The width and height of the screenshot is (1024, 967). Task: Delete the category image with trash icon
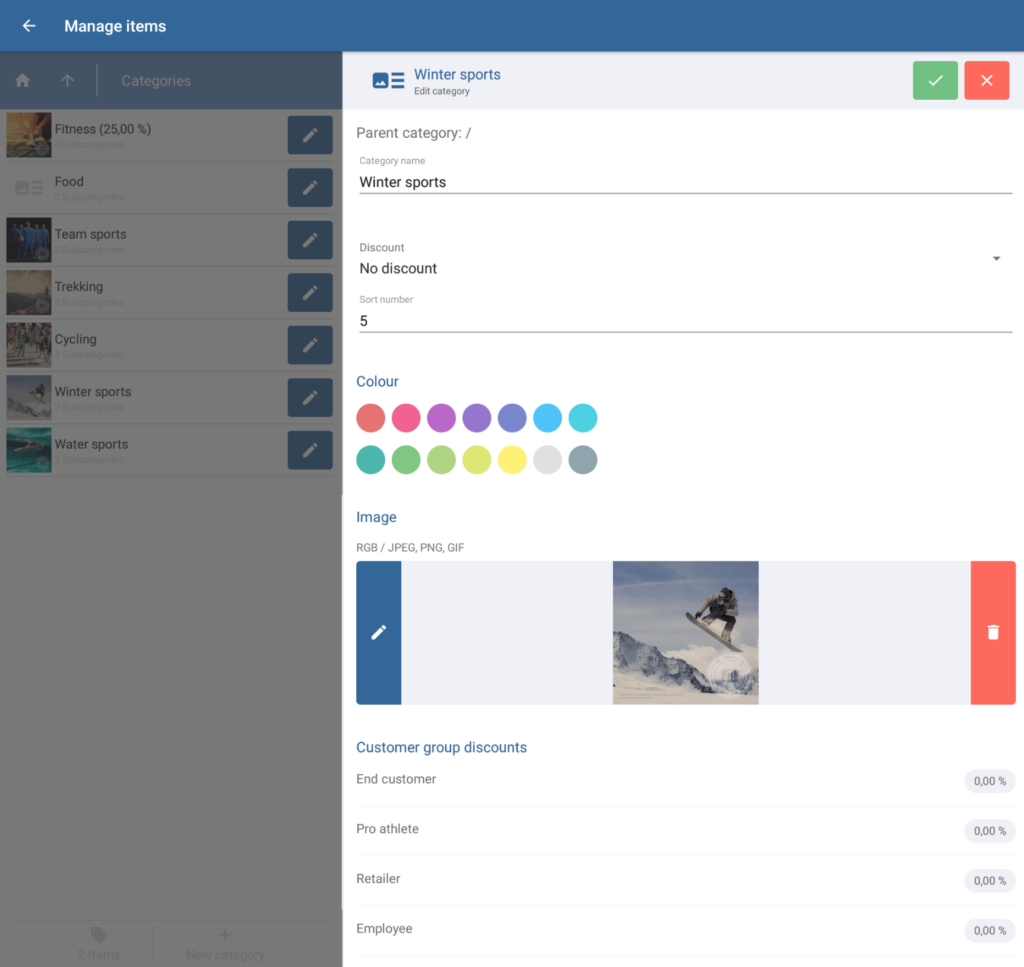coord(993,632)
